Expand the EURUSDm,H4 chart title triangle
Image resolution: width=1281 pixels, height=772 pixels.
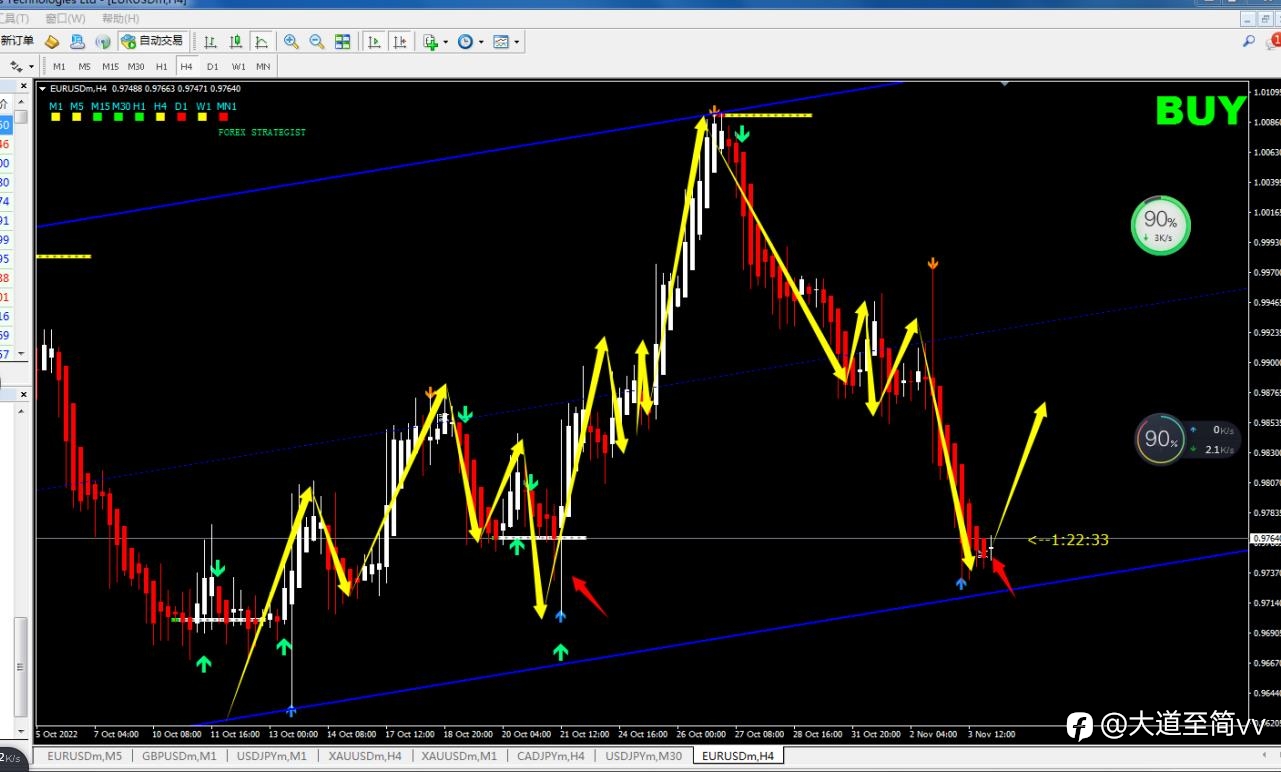point(42,88)
